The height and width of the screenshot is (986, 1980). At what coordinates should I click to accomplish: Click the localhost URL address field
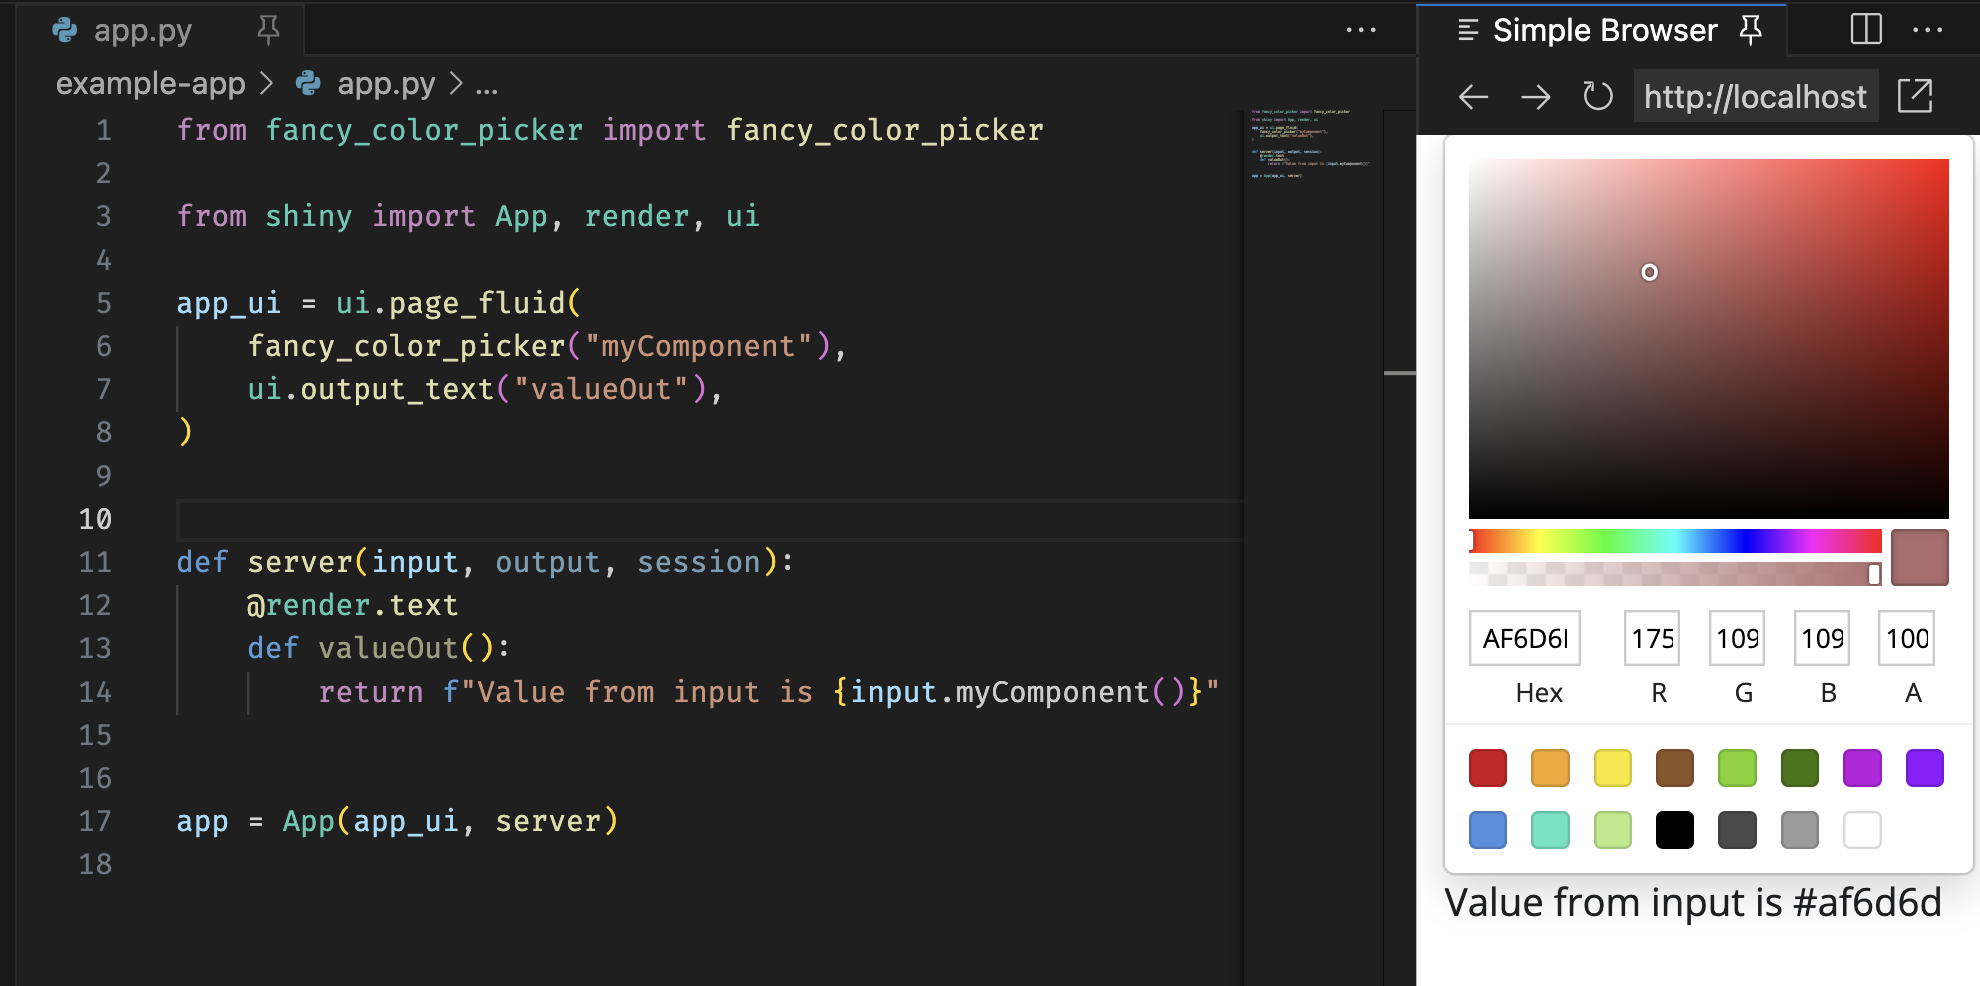1755,96
